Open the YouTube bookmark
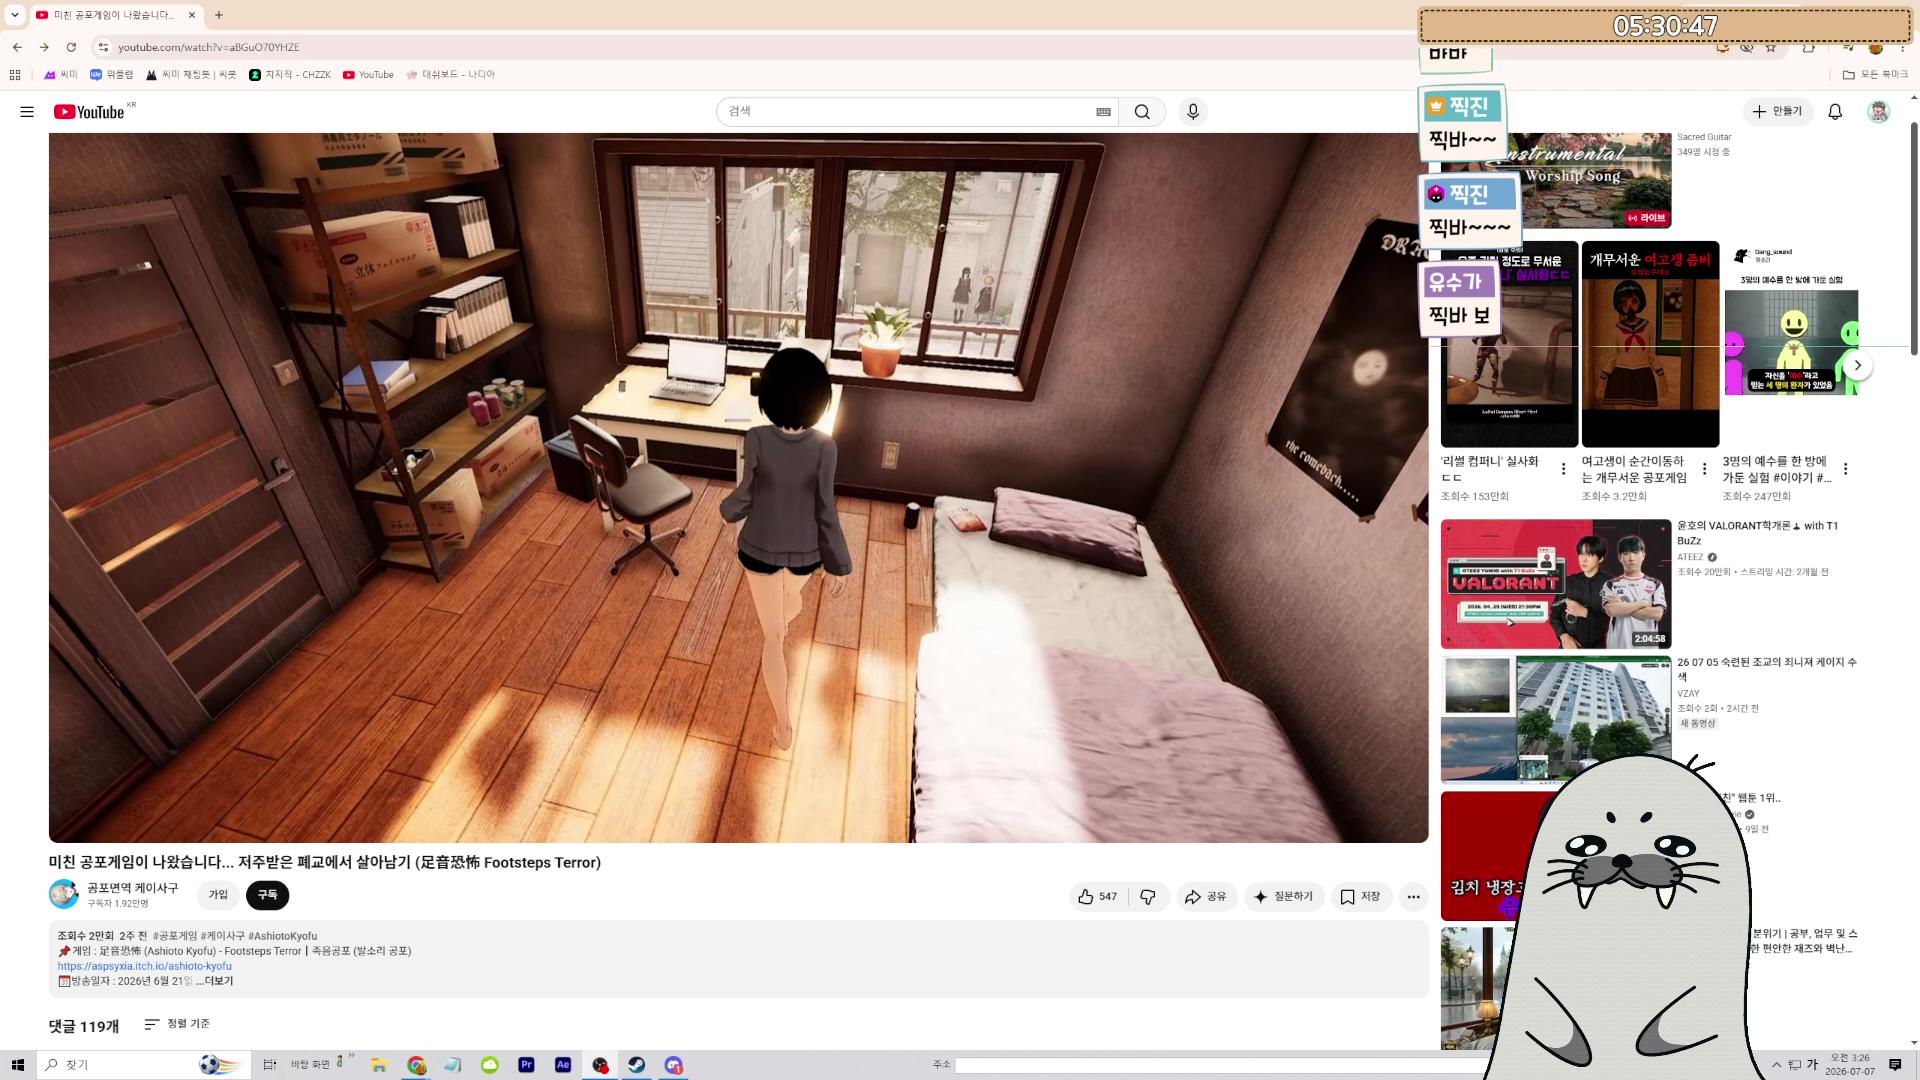Screen dimensions: 1920x1080 pyautogui.click(x=368, y=75)
